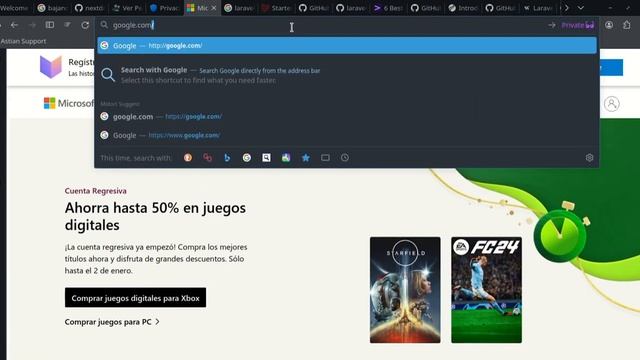
Task: Select the red circles search engine icon
Action: coord(207,158)
